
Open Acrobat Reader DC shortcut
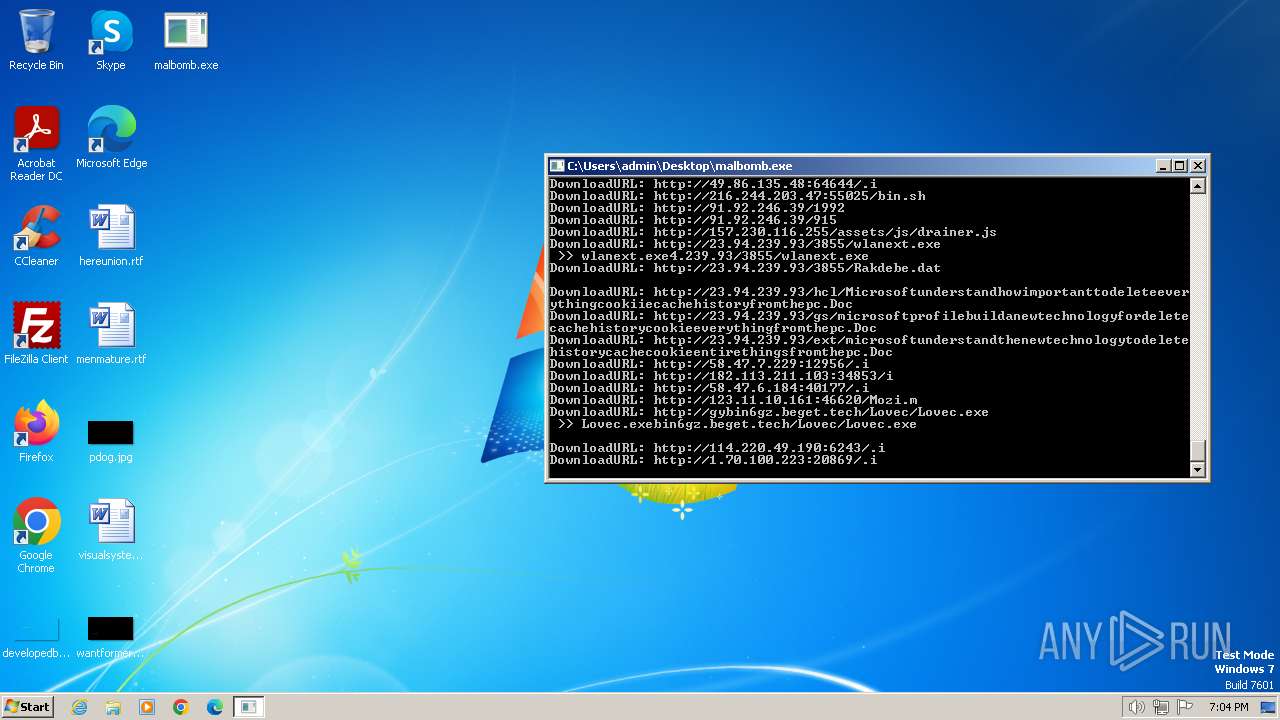coord(36,143)
